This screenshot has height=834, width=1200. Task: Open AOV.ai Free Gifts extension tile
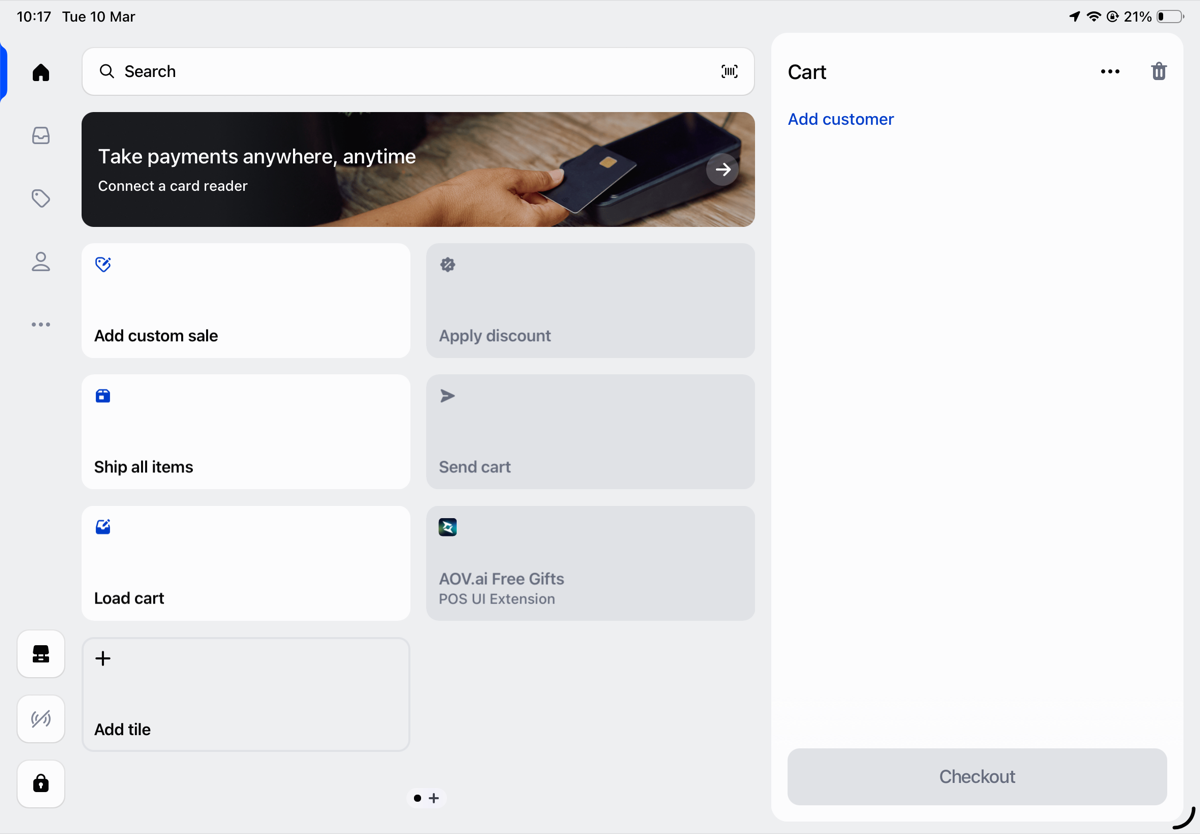click(590, 563)
